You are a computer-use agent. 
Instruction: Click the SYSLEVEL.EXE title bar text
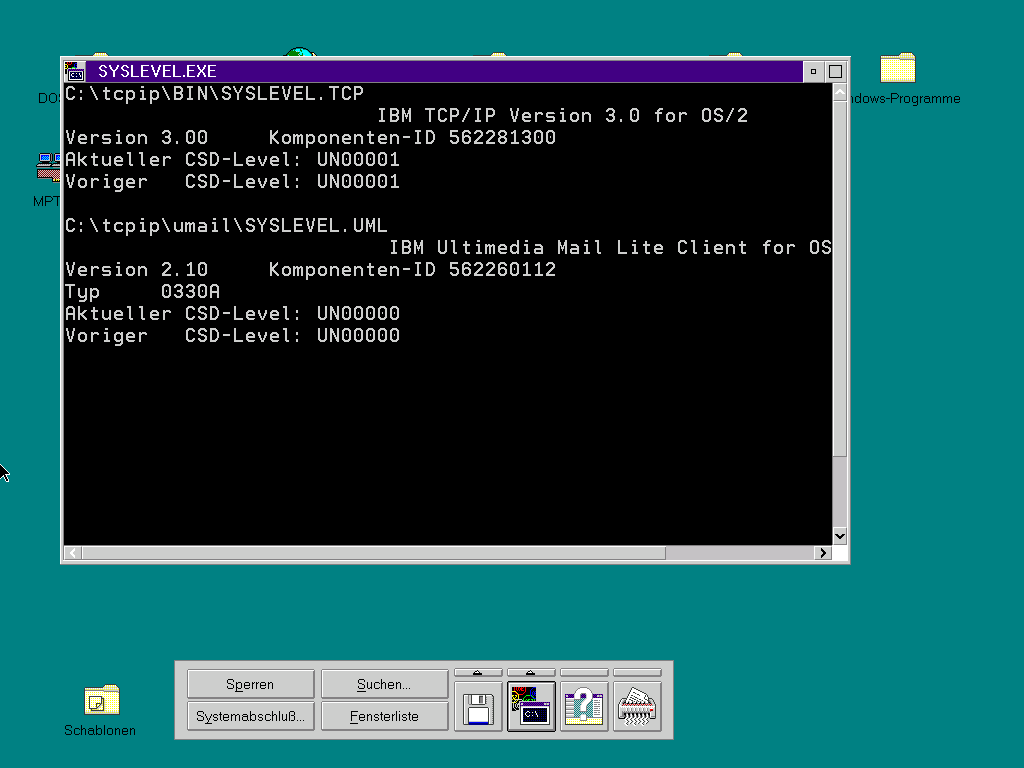(x=157, y=71)
